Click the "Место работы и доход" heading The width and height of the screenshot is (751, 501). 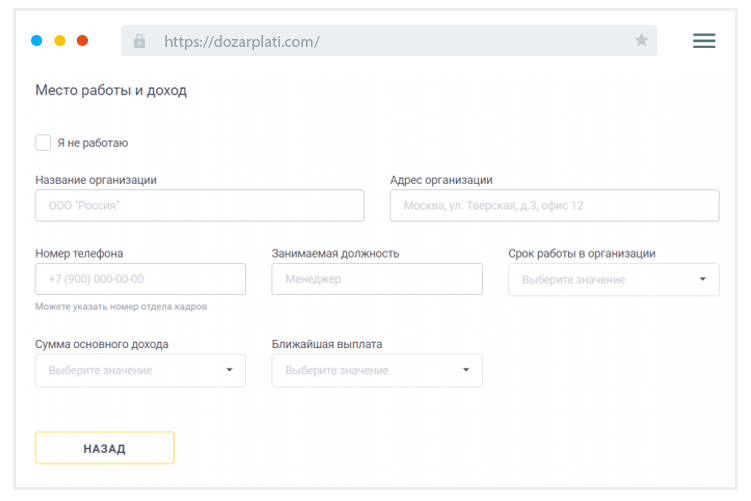pyautogui.click(x=111, y=90)
